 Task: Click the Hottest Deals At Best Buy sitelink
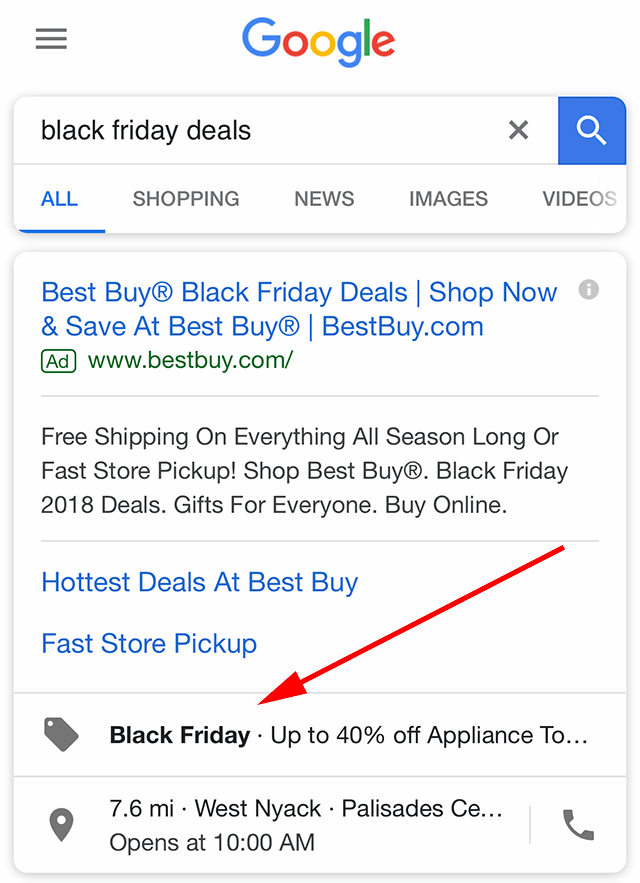pos(199,582)
